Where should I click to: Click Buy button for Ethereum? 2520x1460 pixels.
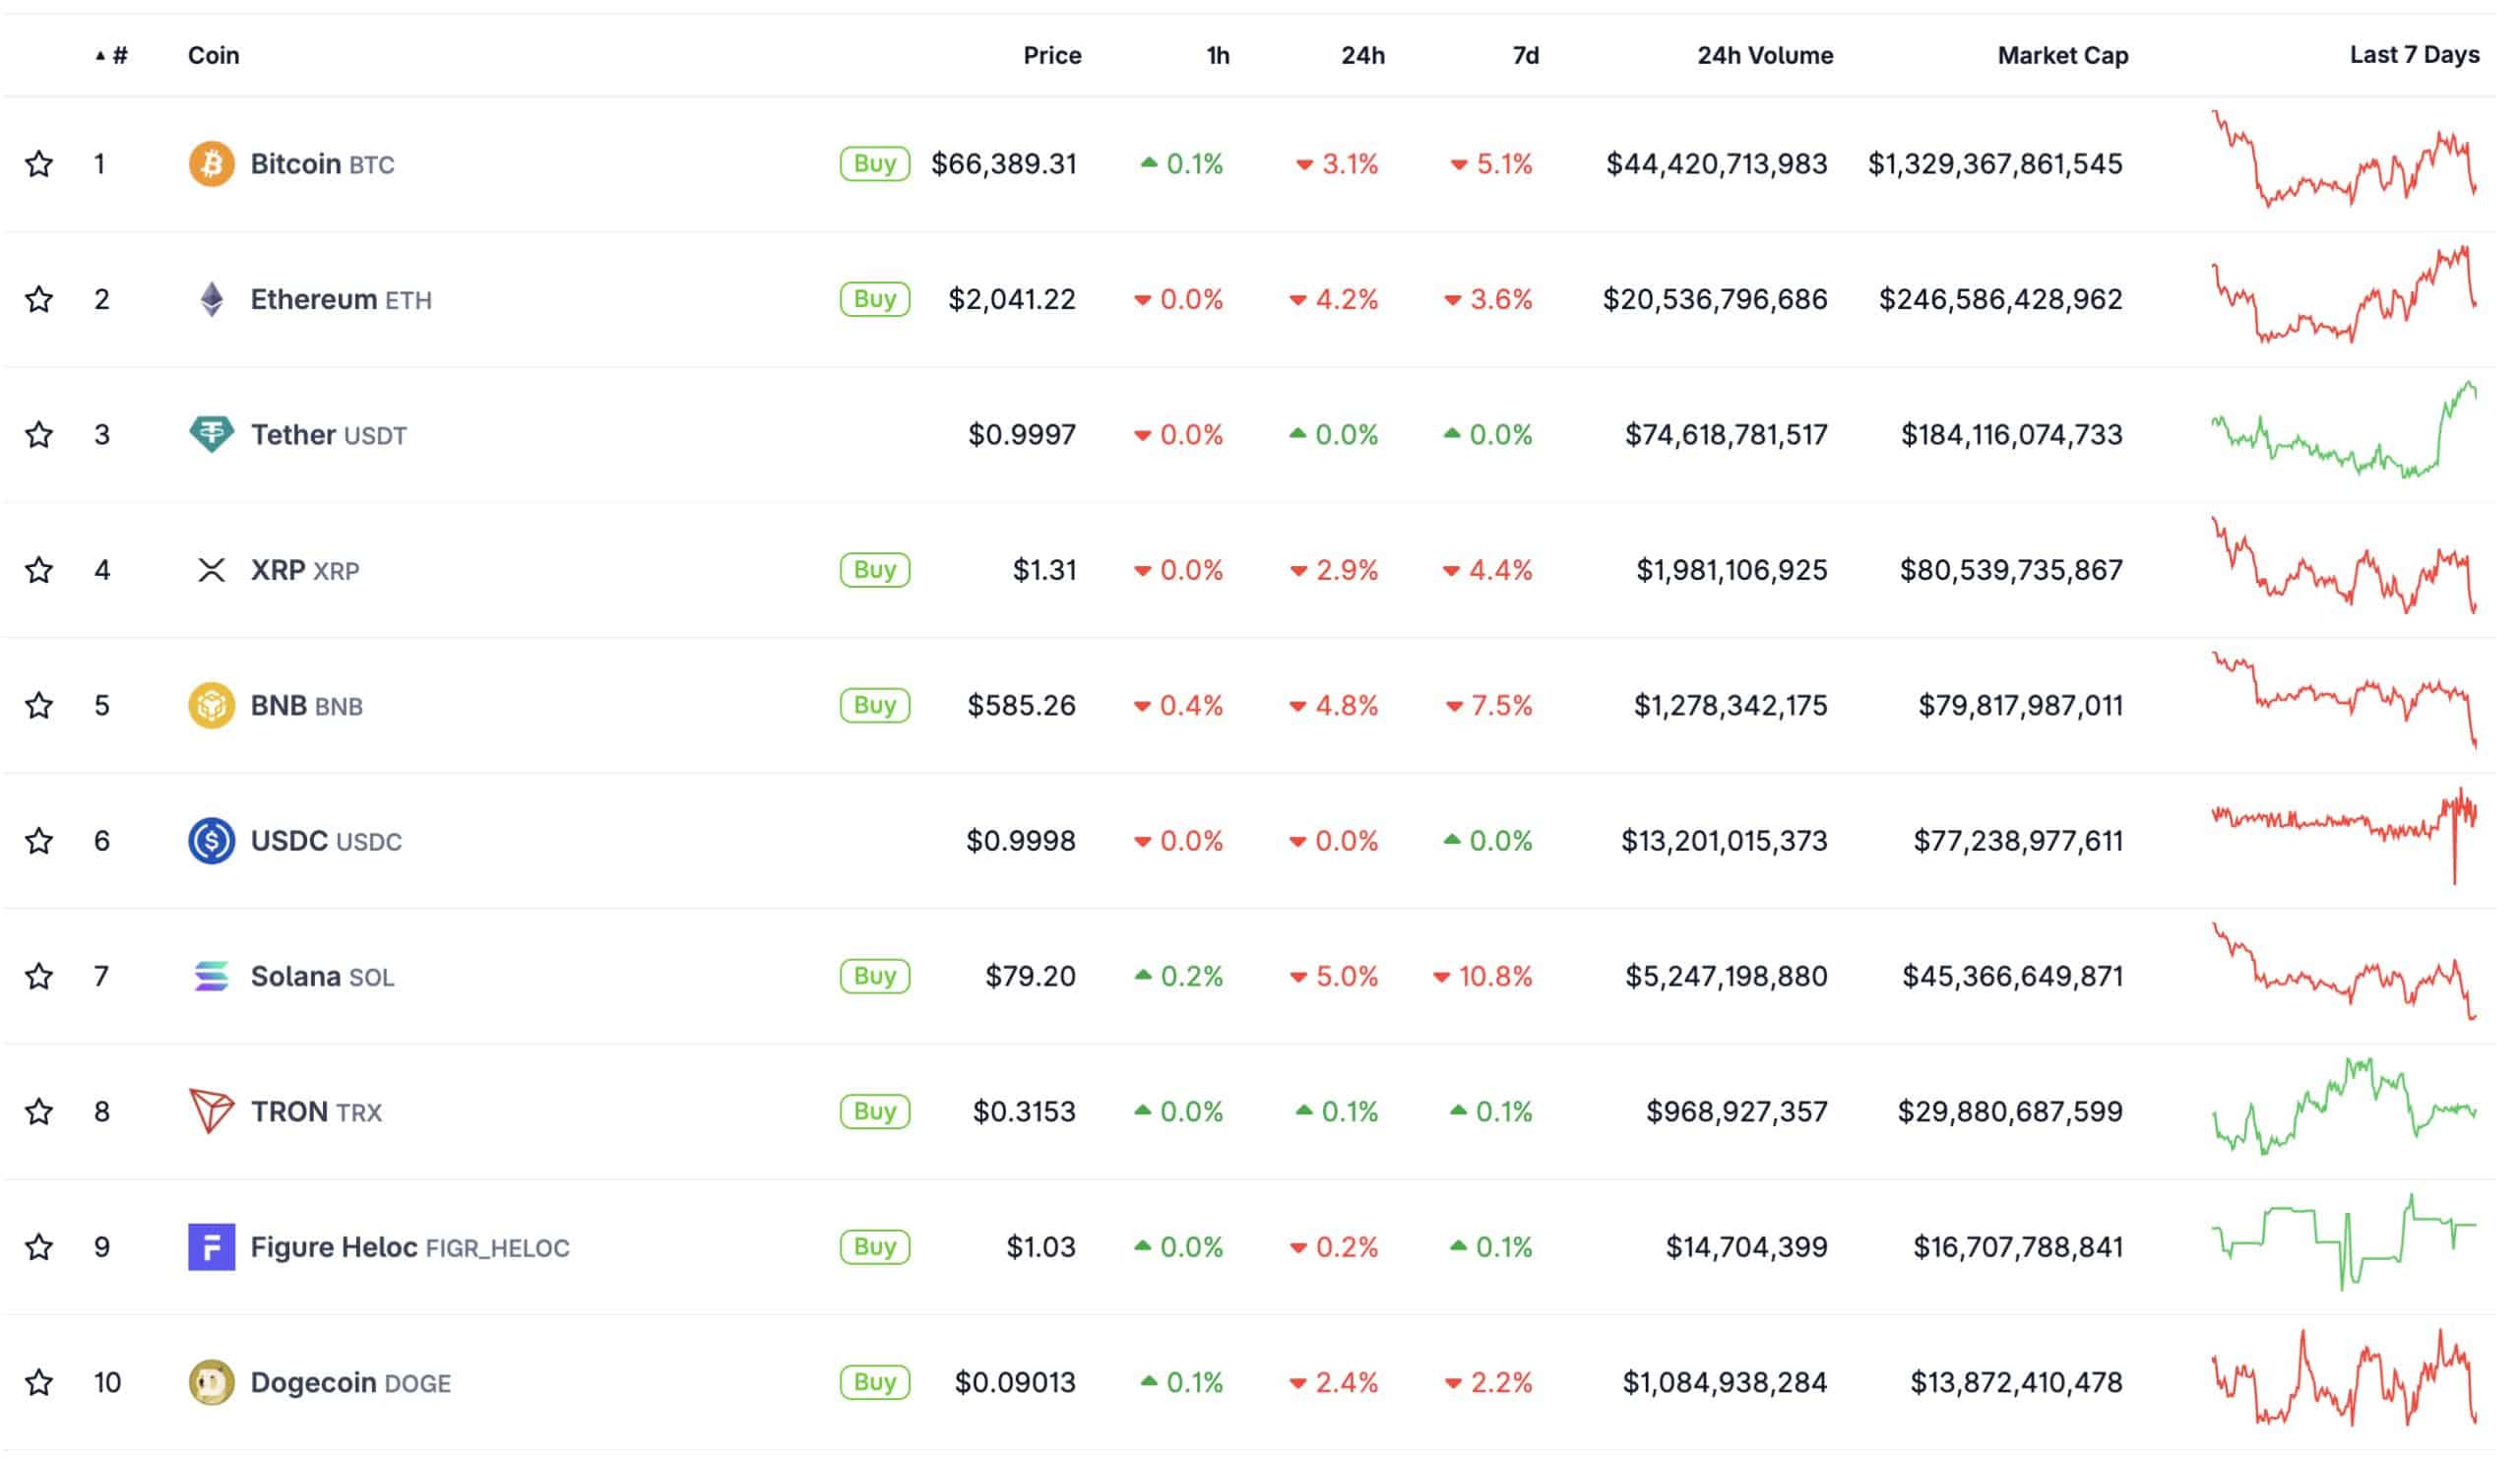(876, 299)
